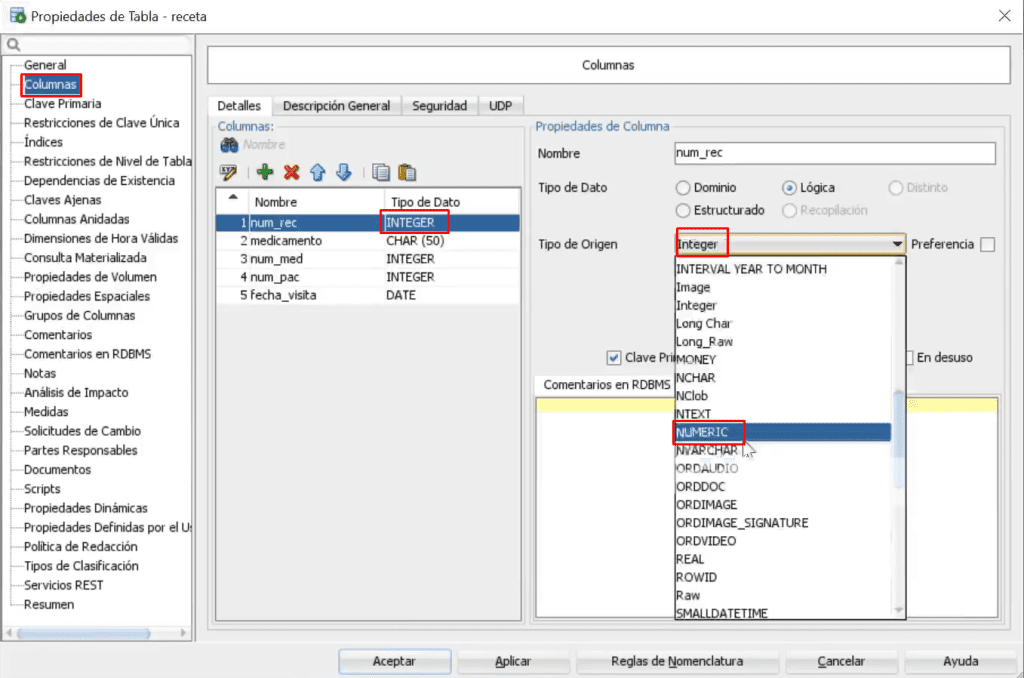Select the Recopilación radio button
Screen dimensions: 1024x678
(x=790, y=210)
